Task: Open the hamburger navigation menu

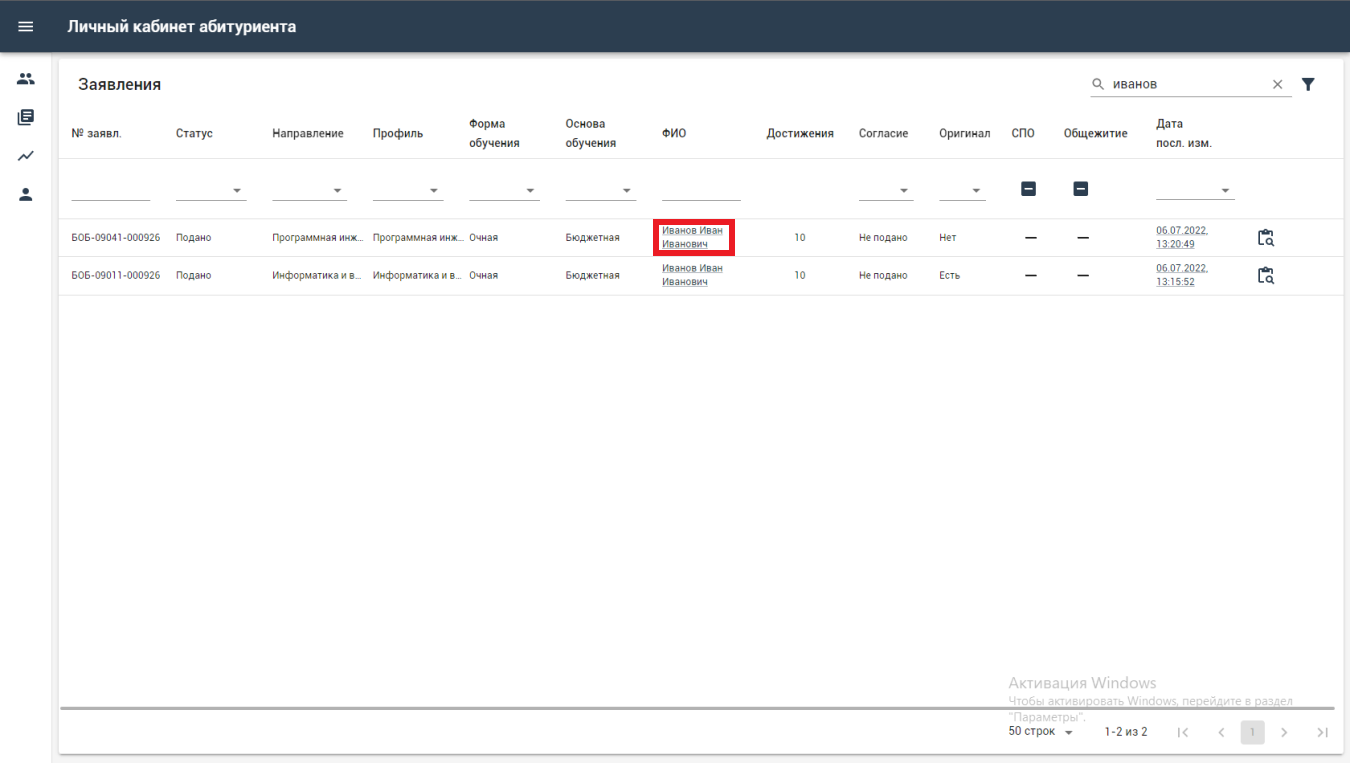Action: (26, 26)
